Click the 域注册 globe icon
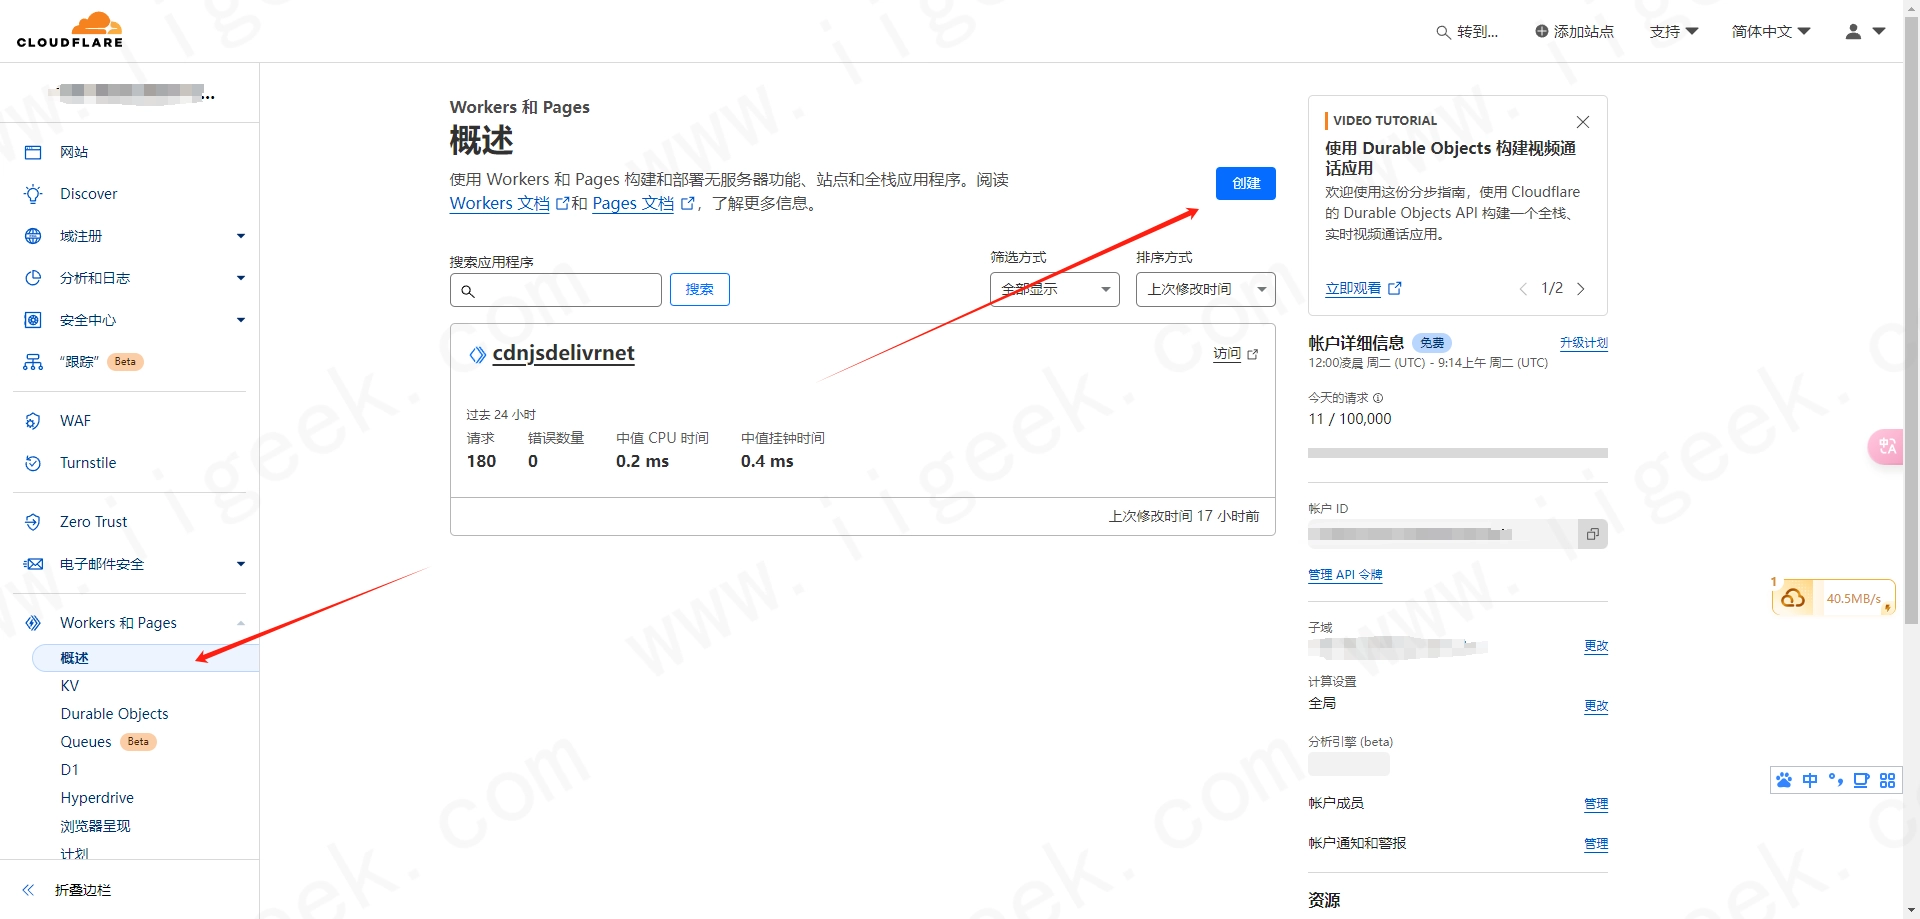This screenshot has width=1920, height=919. coord(33,236)
